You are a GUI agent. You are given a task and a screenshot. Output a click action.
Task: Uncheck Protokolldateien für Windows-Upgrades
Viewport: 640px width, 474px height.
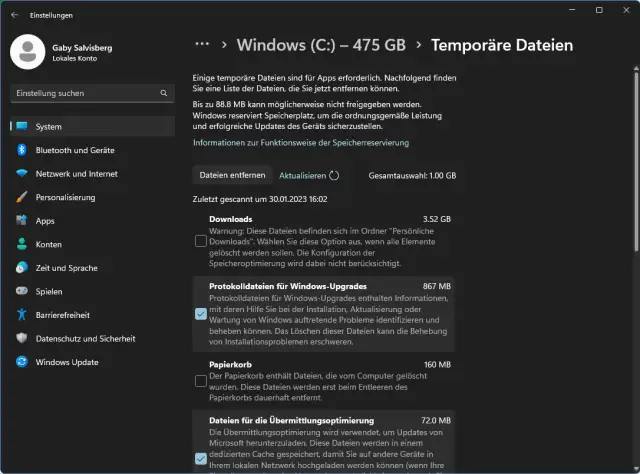[x=201, y=313]
